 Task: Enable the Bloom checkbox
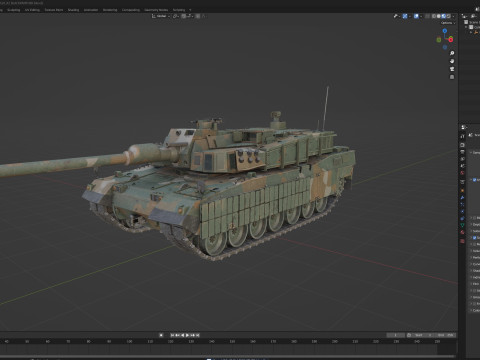(474, 218)
